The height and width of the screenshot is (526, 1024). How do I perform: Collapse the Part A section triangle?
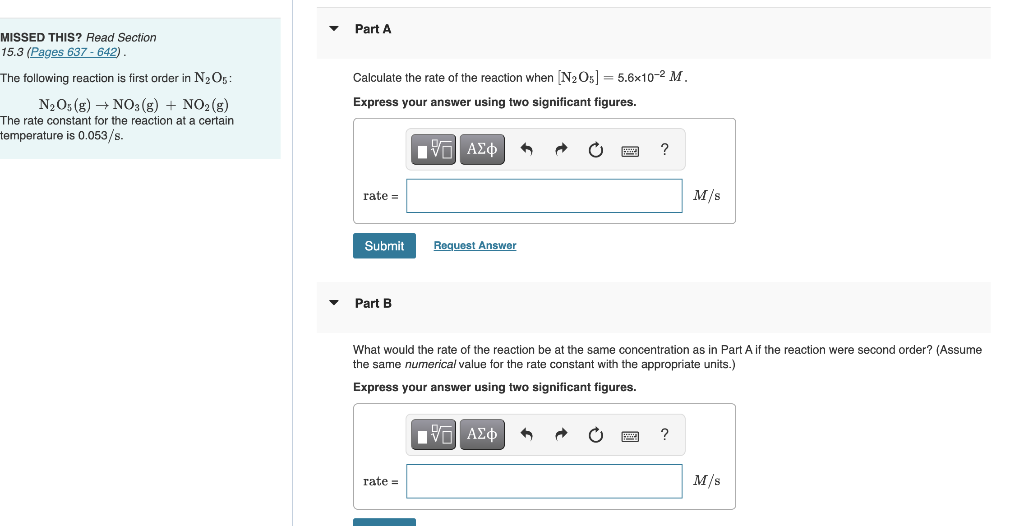[x=334, y=29]
